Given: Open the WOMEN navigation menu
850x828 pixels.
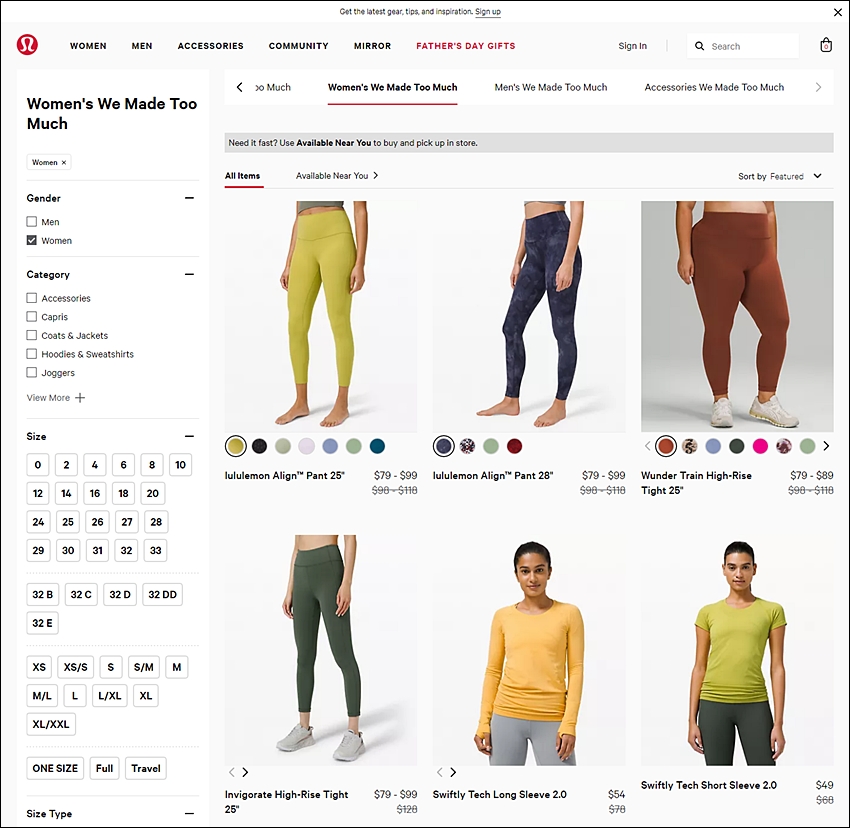Looking at the screenshot, I should tap(88, 46).
